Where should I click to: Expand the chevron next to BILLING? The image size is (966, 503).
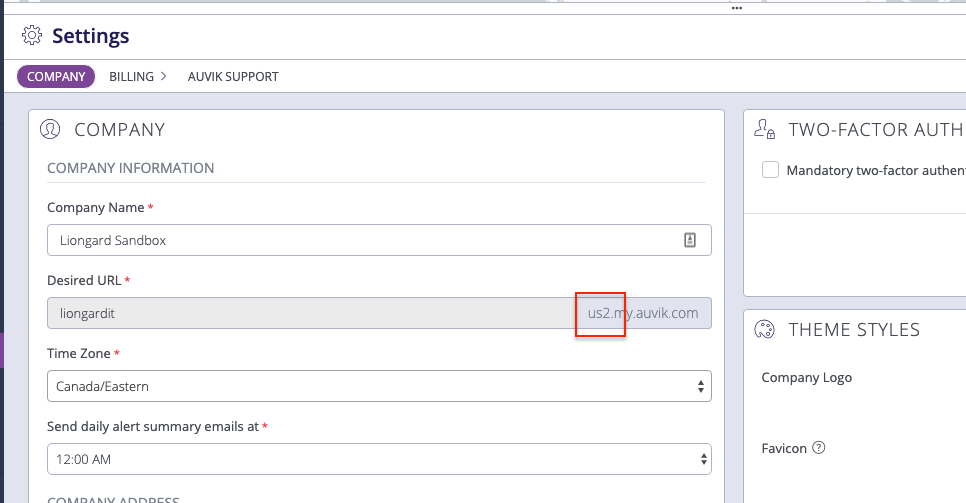[163, 76]
